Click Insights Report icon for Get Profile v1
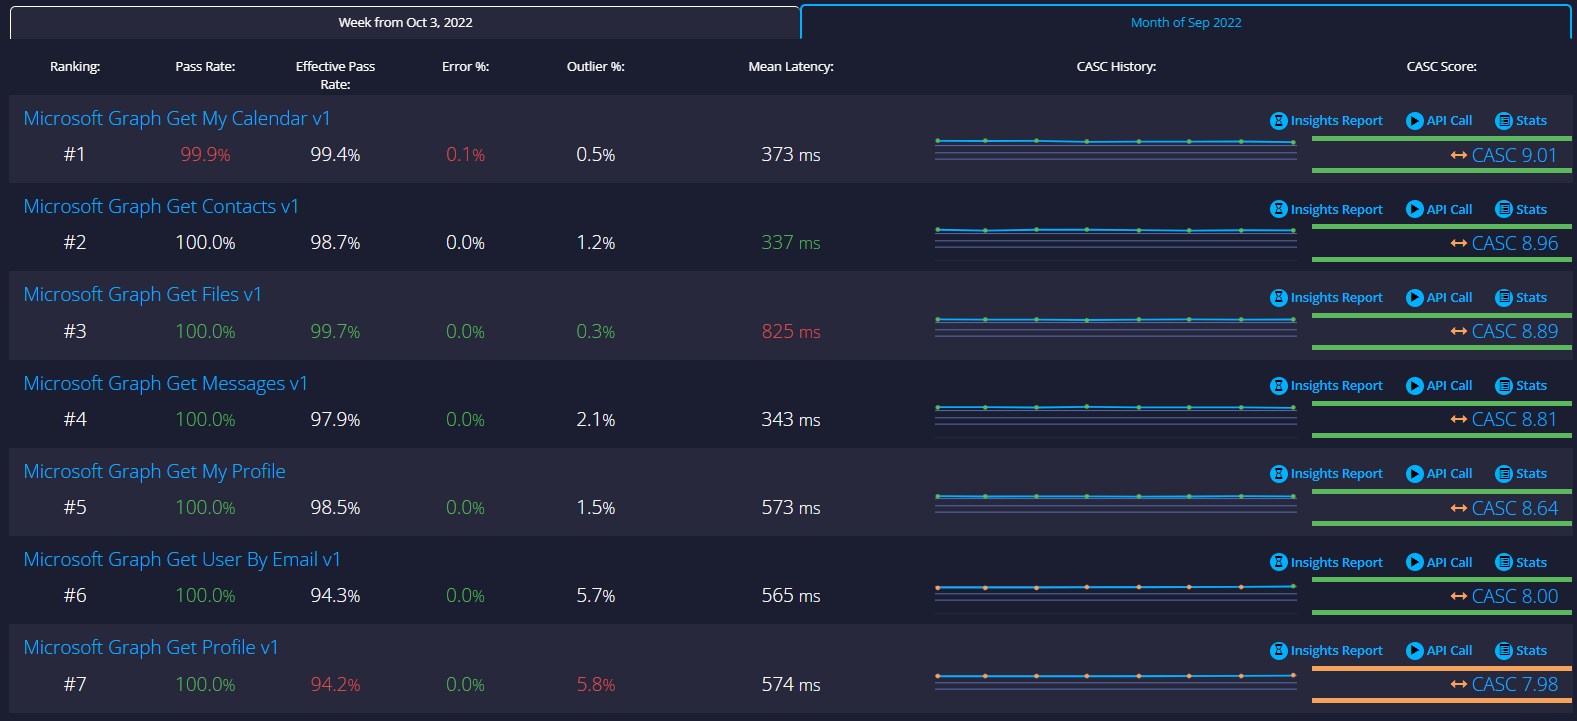 1278,651
